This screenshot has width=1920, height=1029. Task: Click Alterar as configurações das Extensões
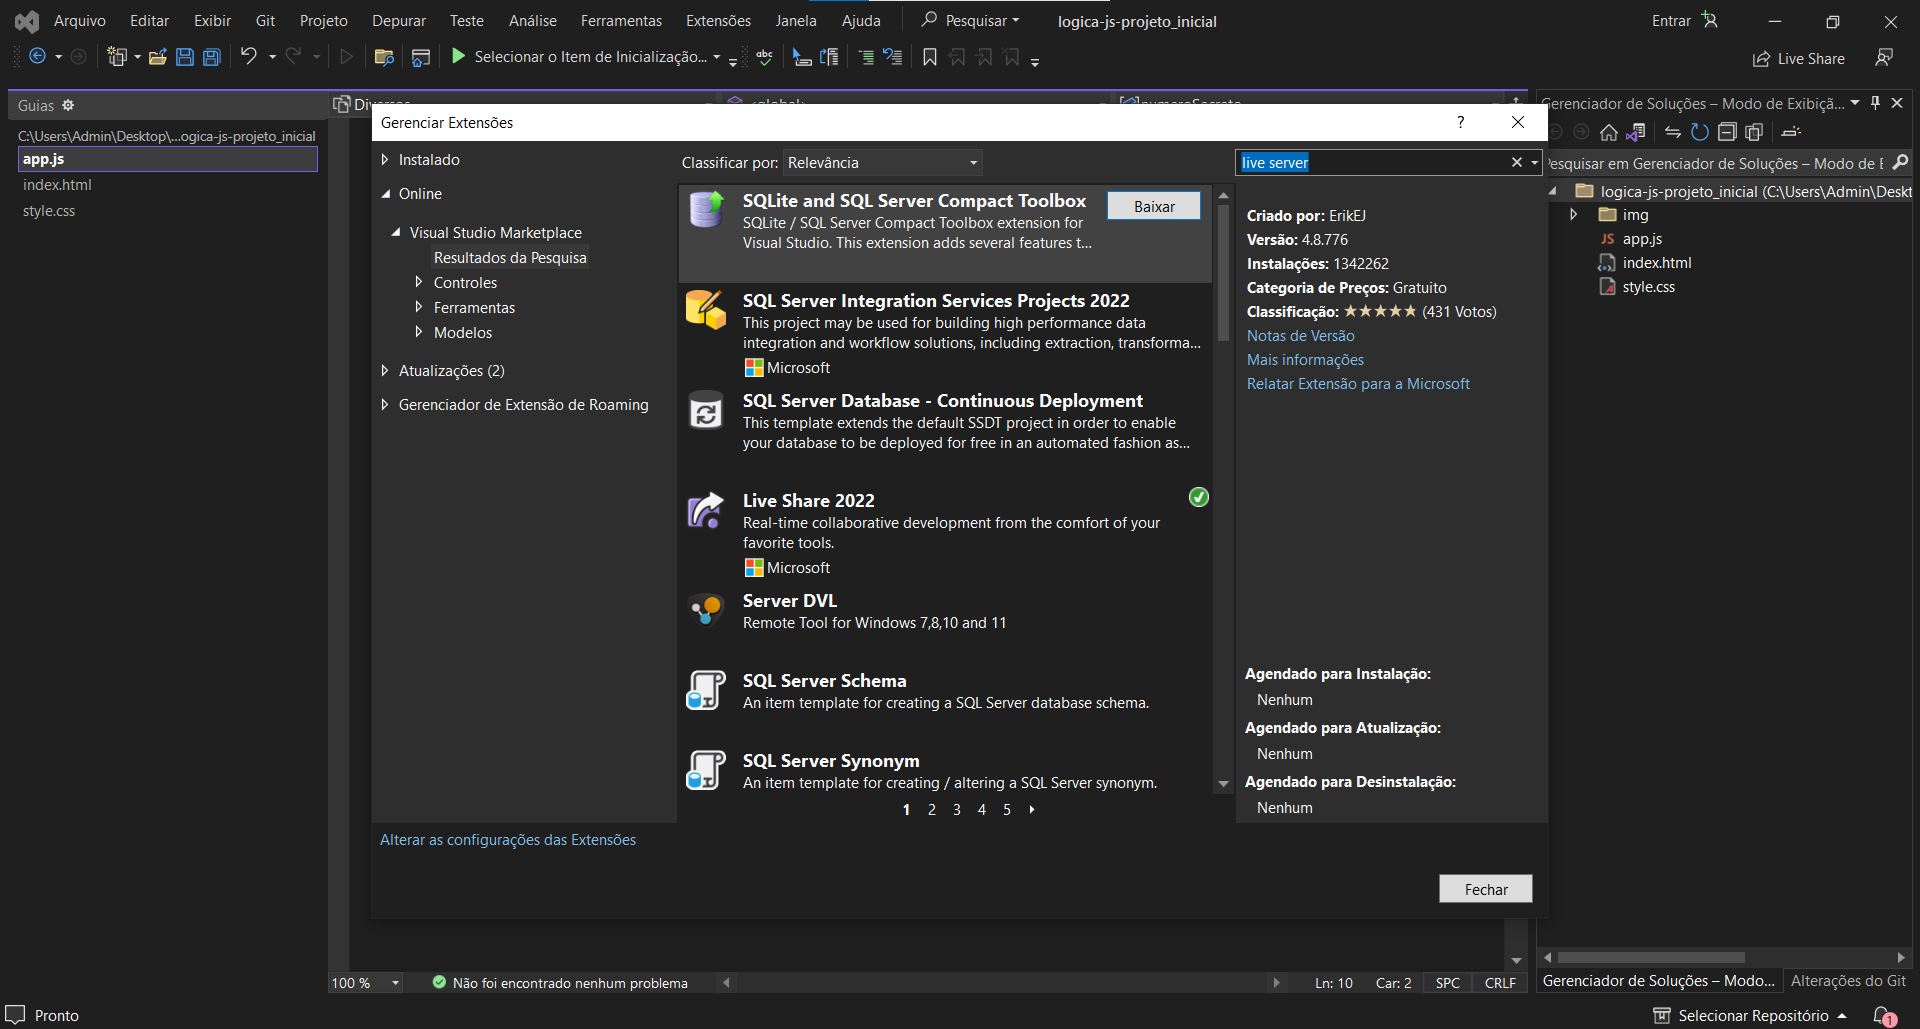coord(508,840)
